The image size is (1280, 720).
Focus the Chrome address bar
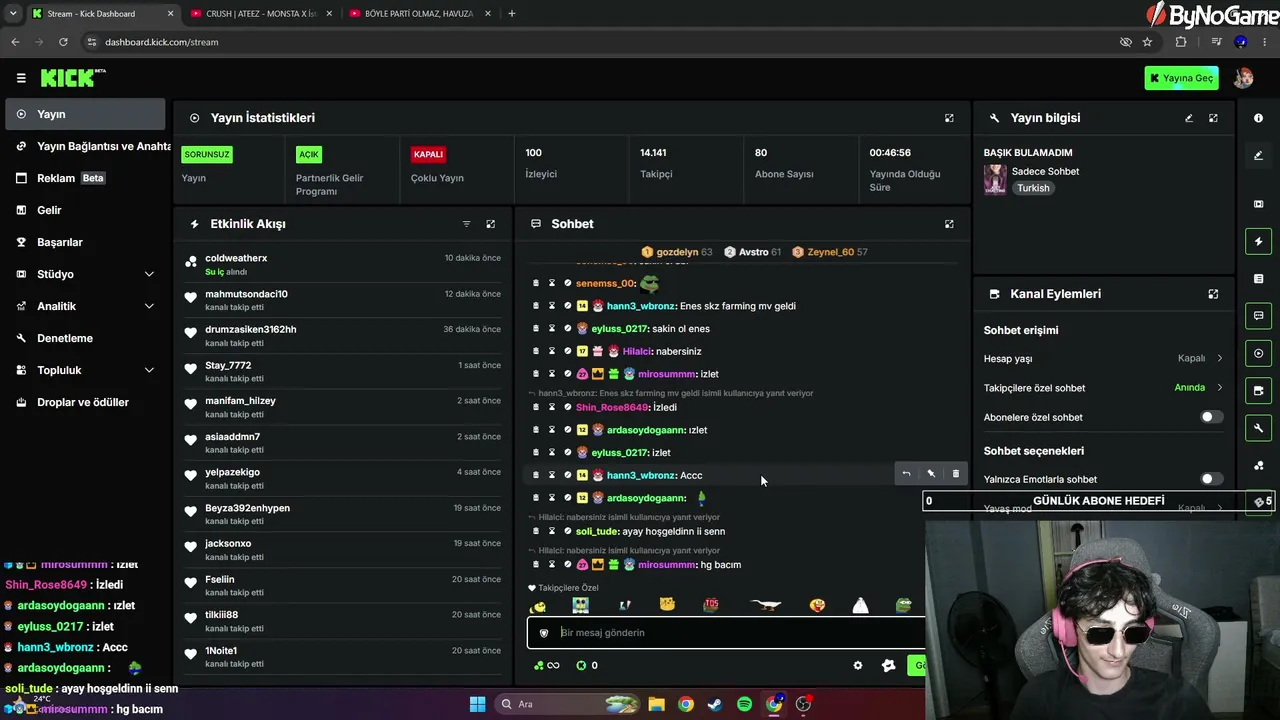[600, 42]
